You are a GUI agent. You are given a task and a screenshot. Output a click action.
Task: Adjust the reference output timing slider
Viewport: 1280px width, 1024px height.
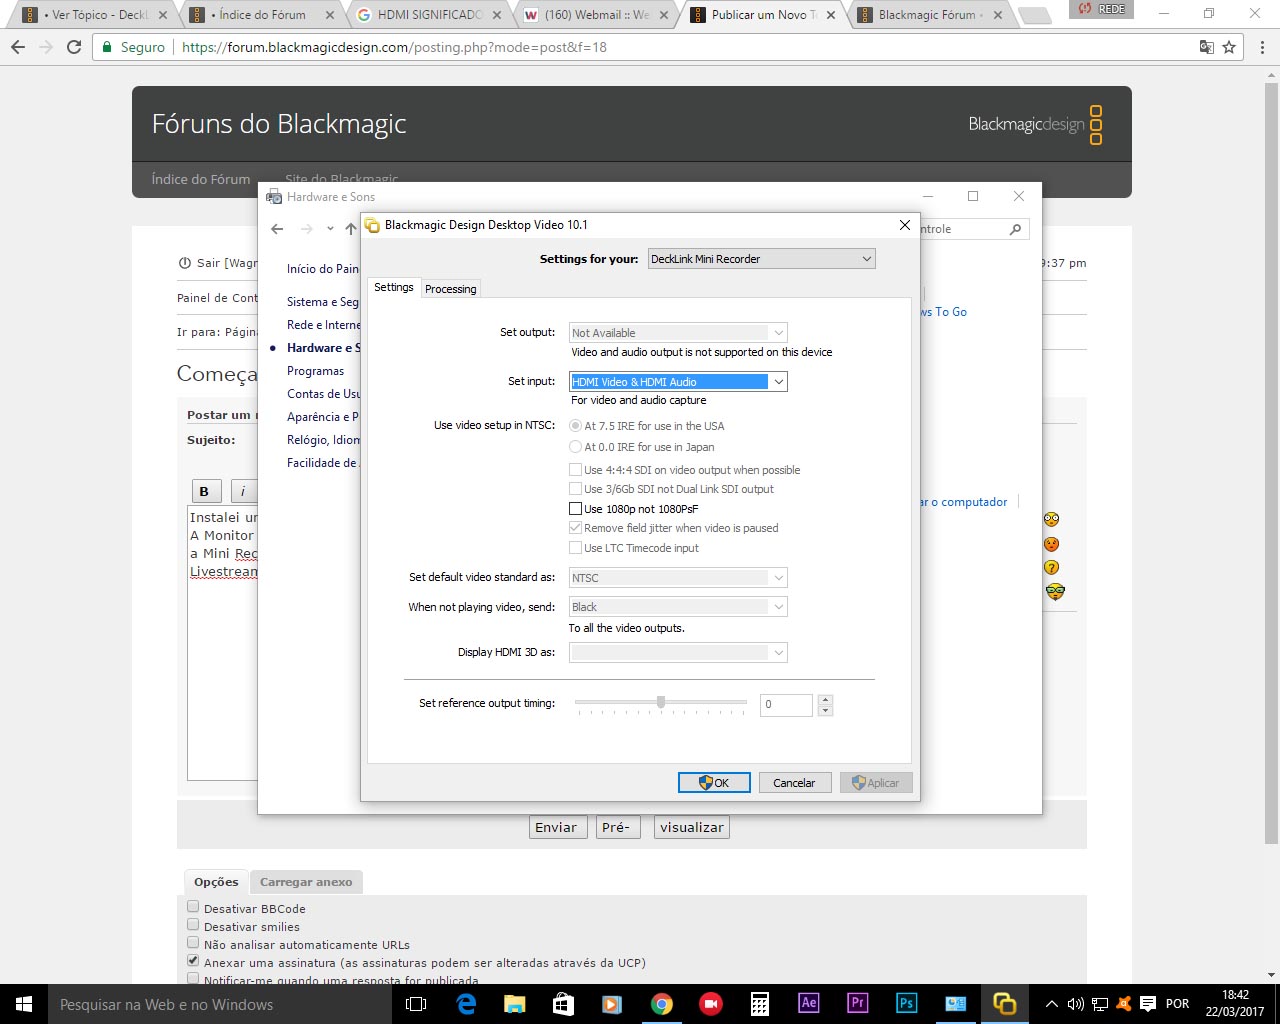[x=661, y=703]
